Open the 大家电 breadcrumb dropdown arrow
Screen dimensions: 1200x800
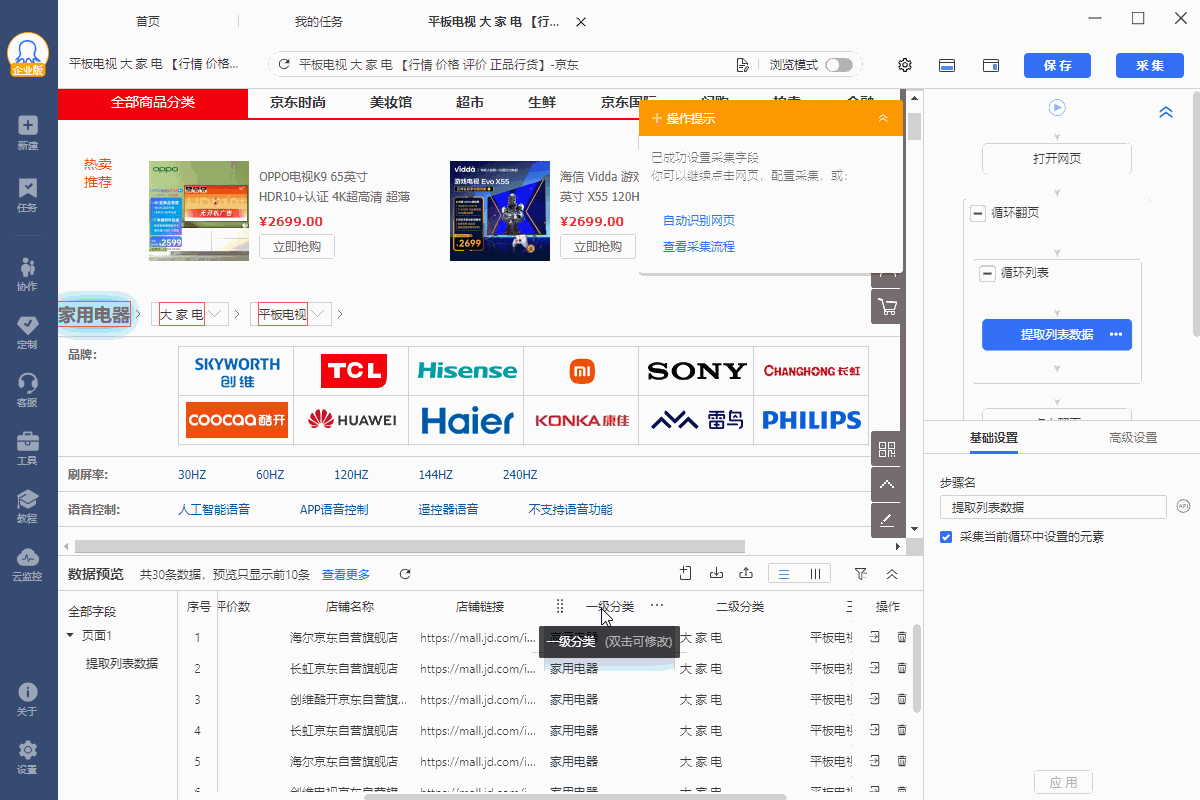click(217, 314)
